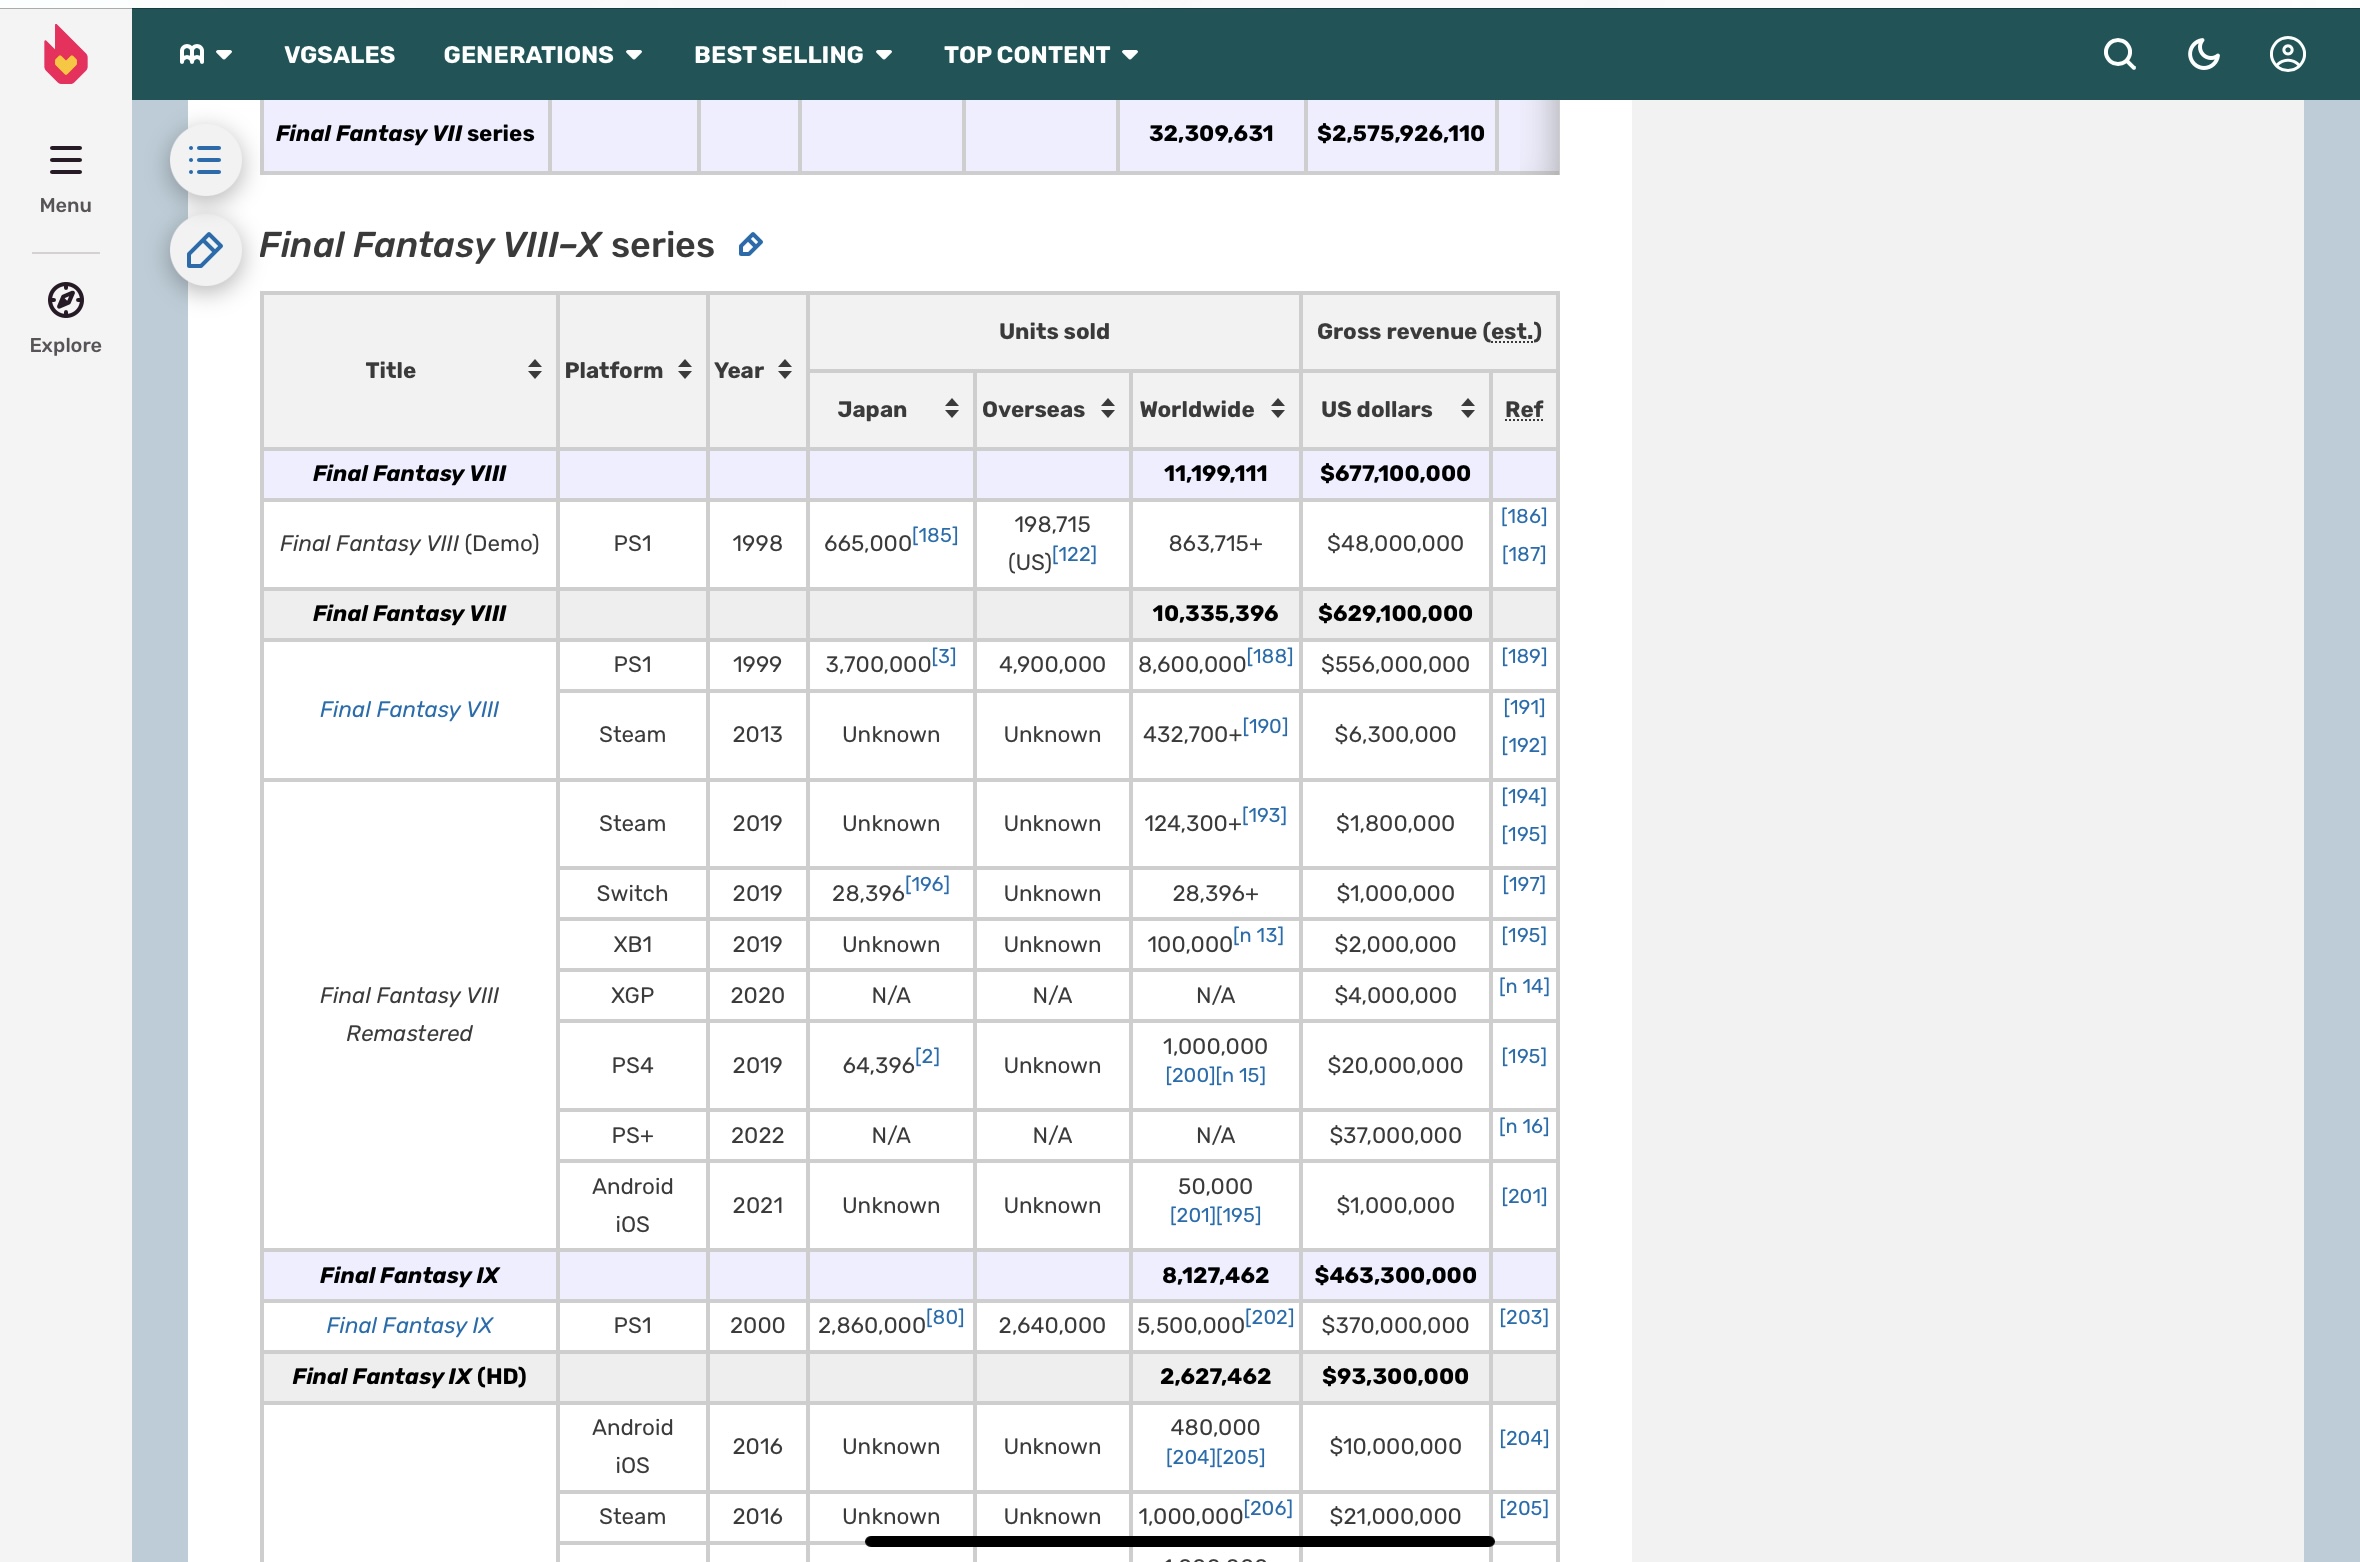Image resolution: width=2360 pixels, height=1562 pixels.
Task: Open citation [2] next to 64,396
Action: [927, 1056]
